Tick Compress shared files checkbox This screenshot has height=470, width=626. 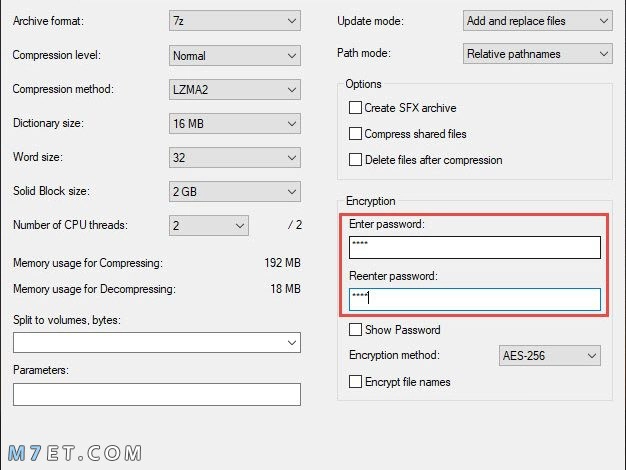355,133
